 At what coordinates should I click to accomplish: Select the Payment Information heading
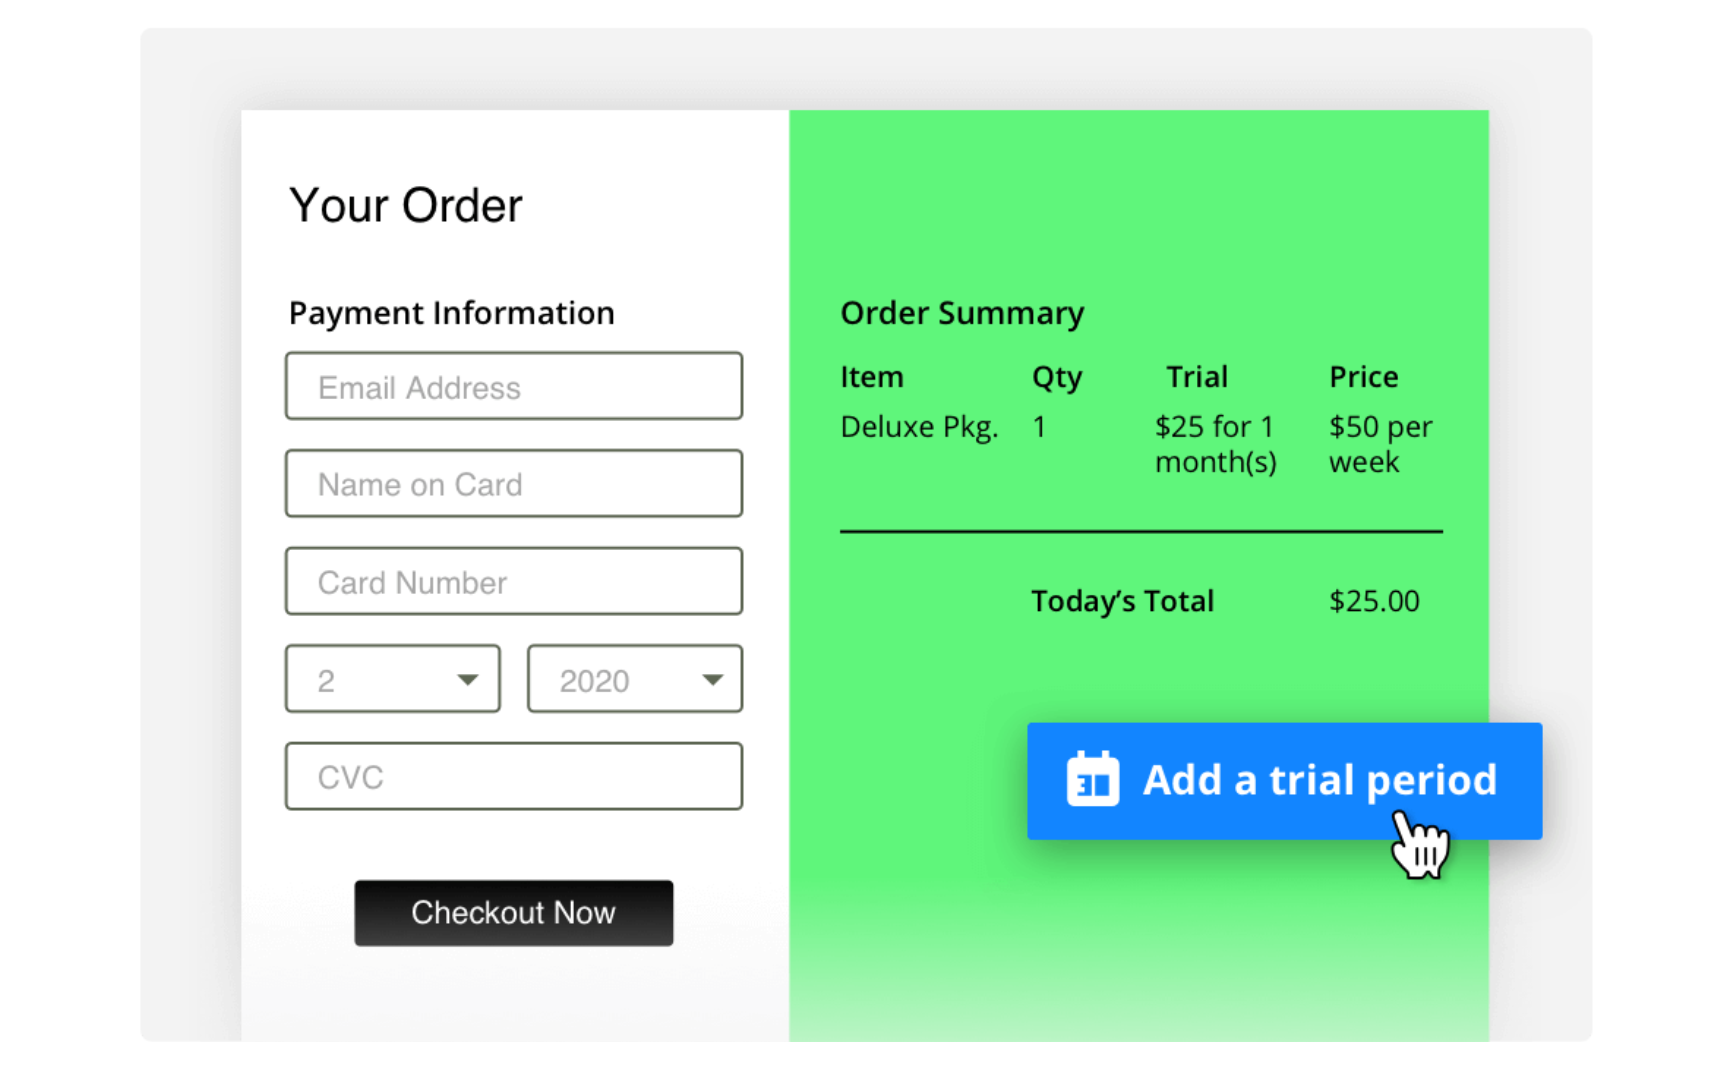click(x=451, y=313)
